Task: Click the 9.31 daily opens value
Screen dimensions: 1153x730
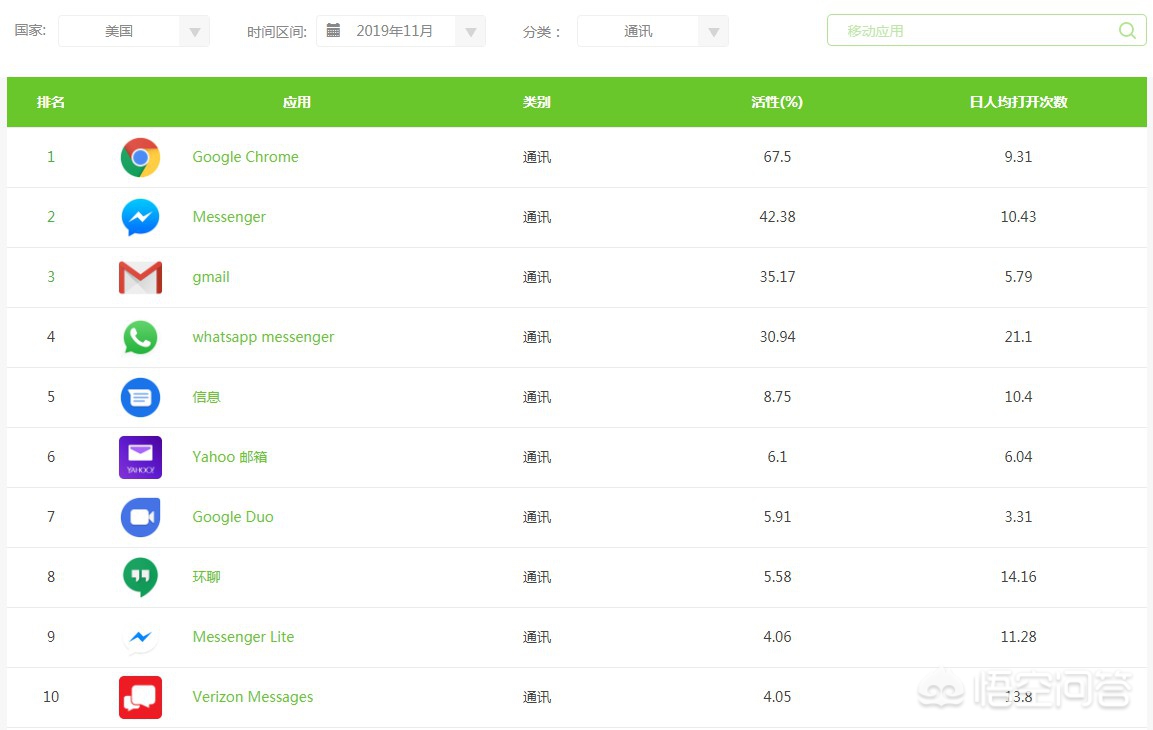Action: point(1018,157)
